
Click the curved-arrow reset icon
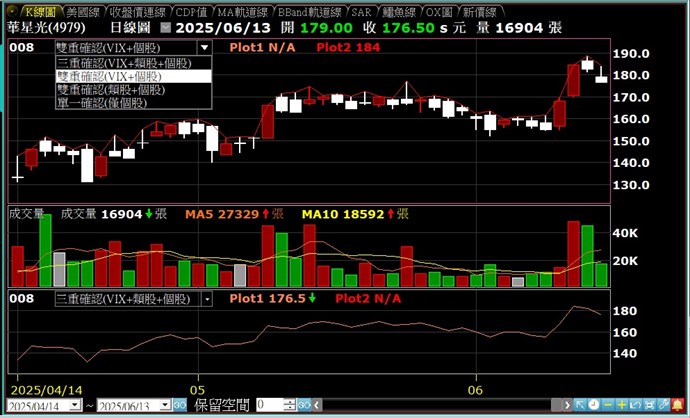click(635, 405)
